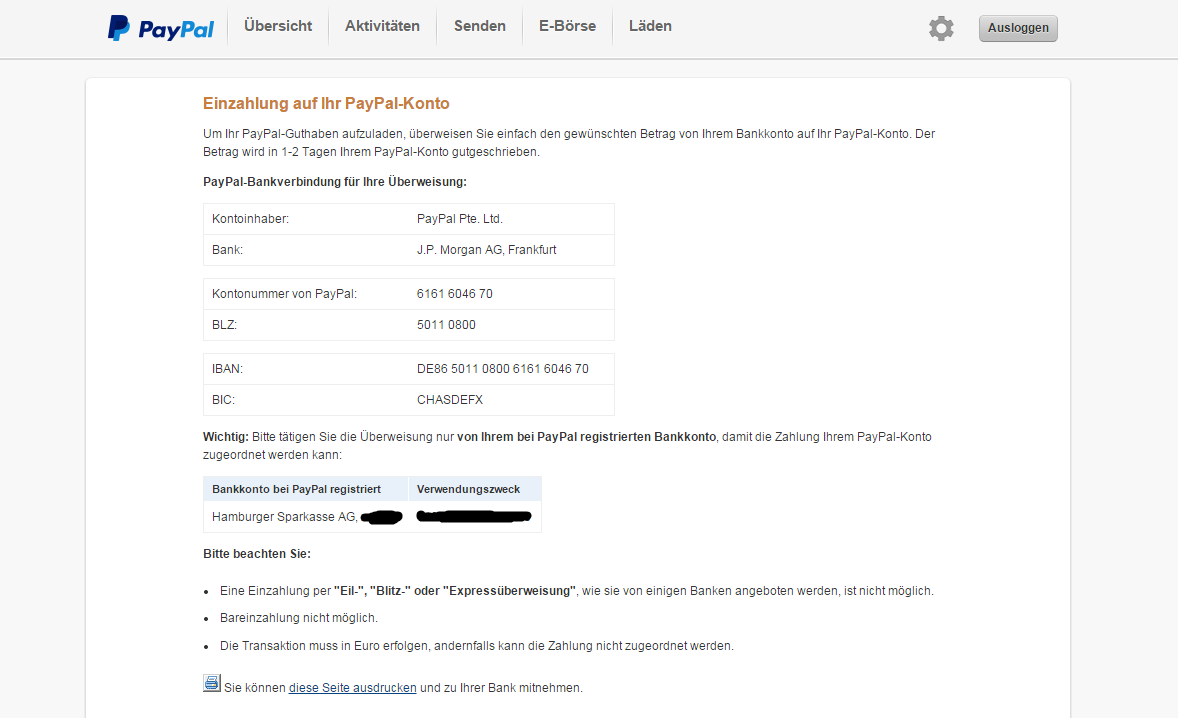Click BLZ value '5011 0800'
Image resolution: width=1178 pixels, height=718 pixels.
(446, 325)
